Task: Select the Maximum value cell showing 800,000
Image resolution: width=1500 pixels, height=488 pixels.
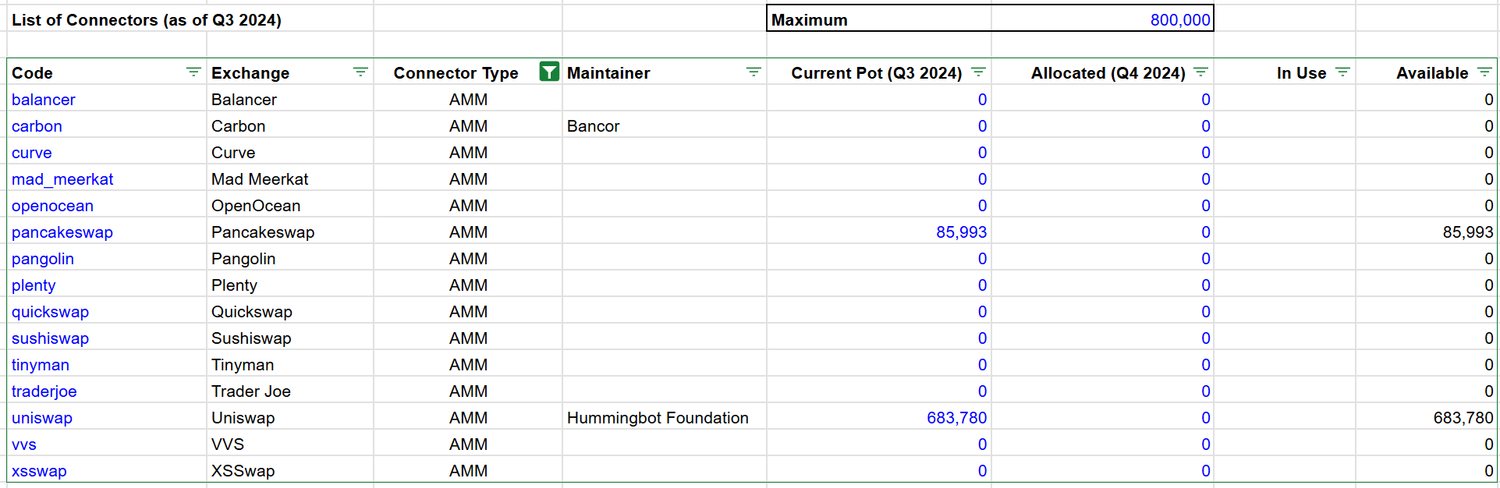Action: 1102,20
